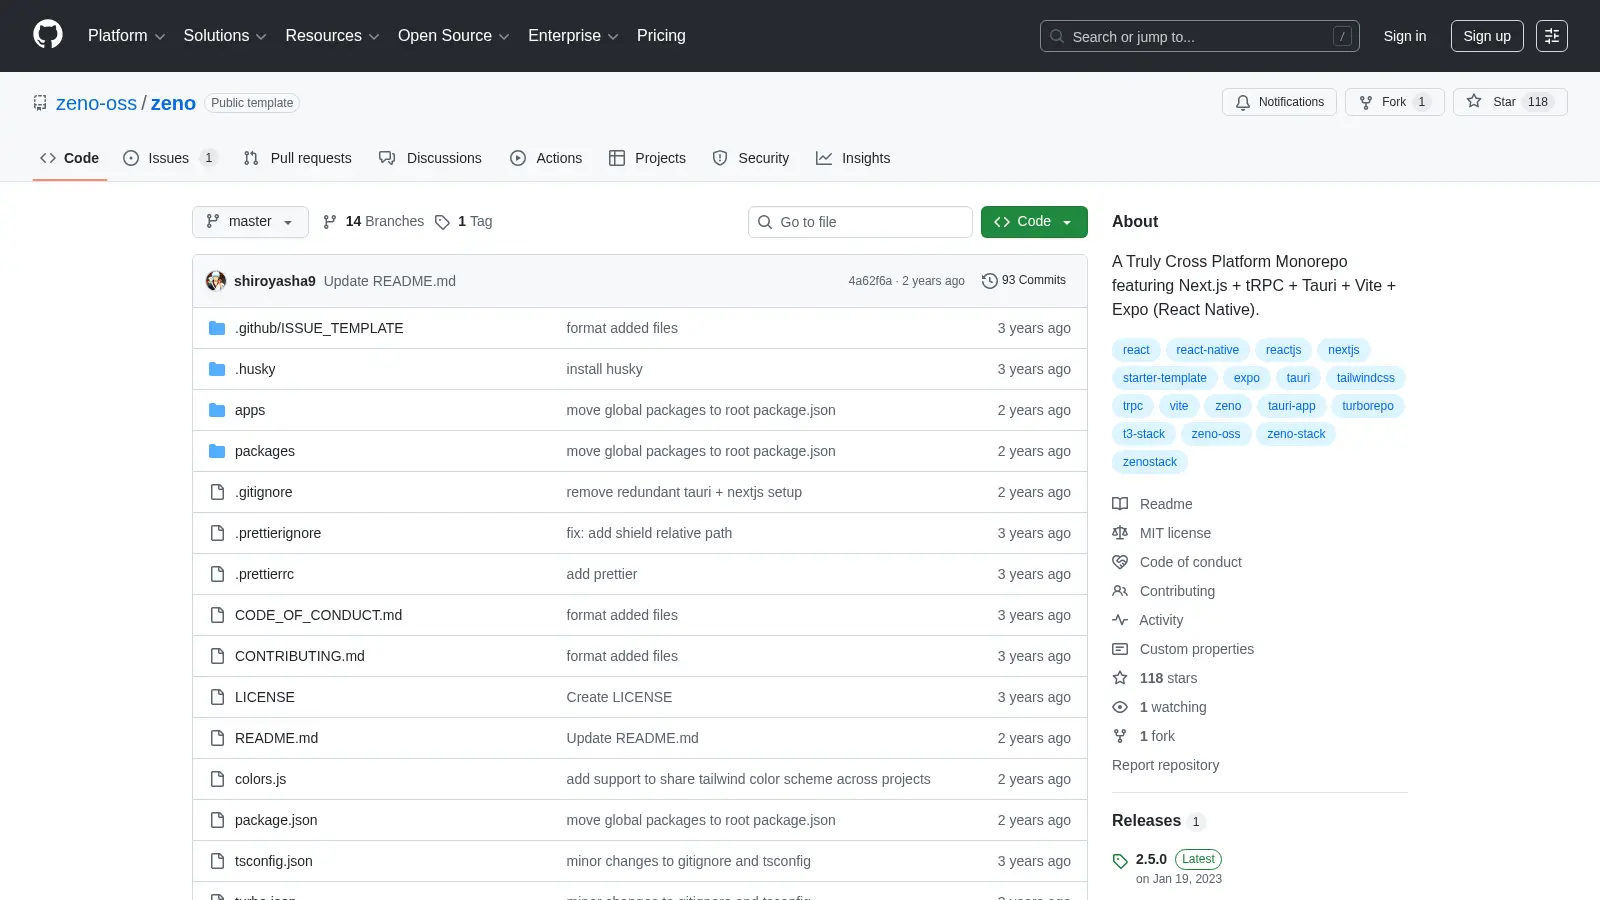The image size is (1600, 900).
Task: Click the book icon next to Readme
Action: (1120, 504)
